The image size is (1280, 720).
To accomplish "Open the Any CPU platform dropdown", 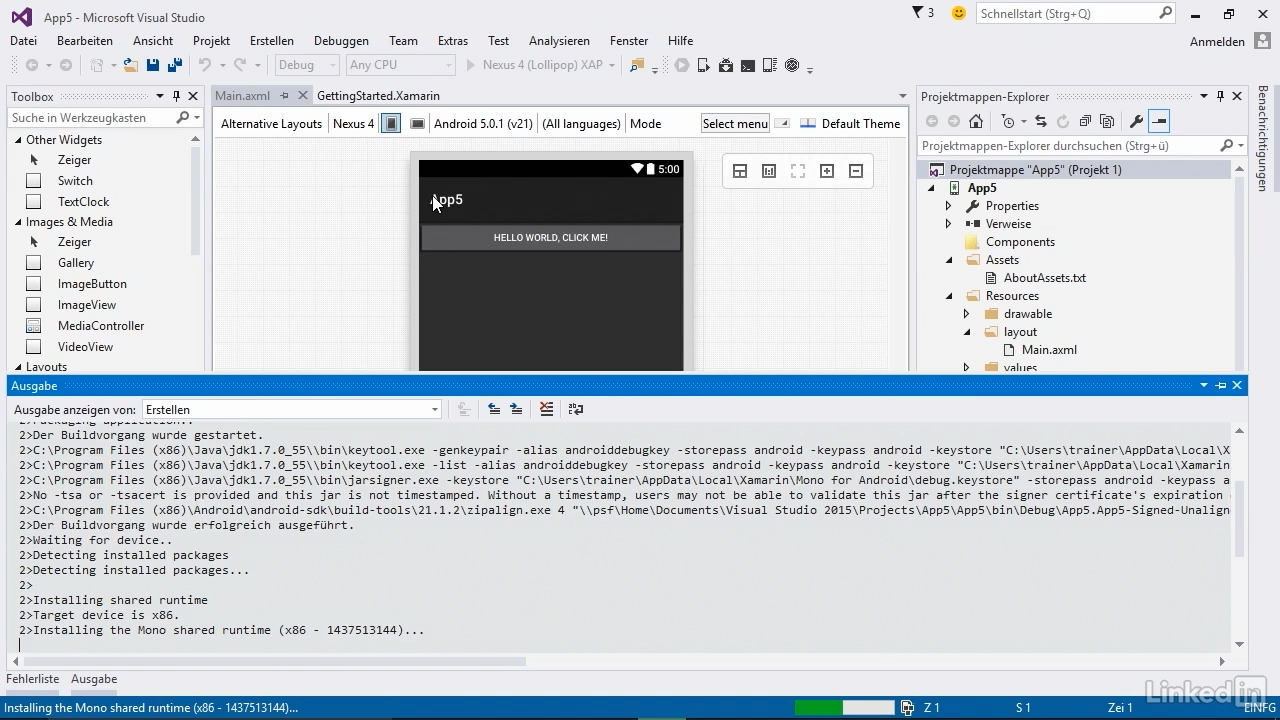I will 400,65.
